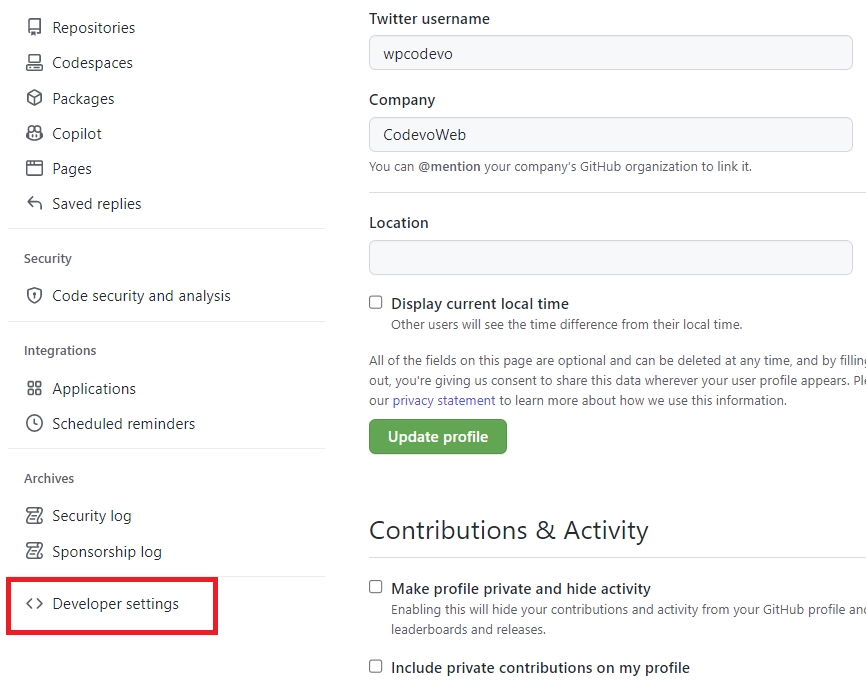Click the Twitter username field
This screenshot has width=866, height=683.
pos(610,53)
